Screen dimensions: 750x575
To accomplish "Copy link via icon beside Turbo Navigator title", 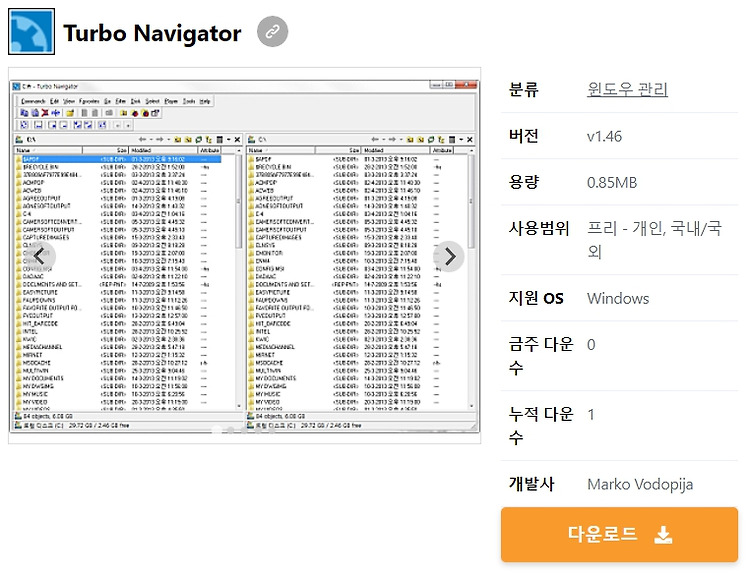I will tap(272, 32).
